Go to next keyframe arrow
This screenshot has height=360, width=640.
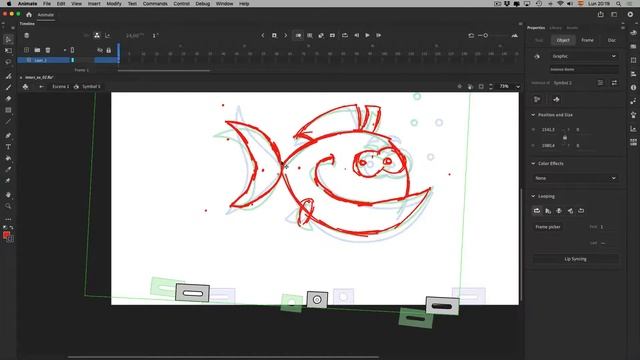pos(286,36)
